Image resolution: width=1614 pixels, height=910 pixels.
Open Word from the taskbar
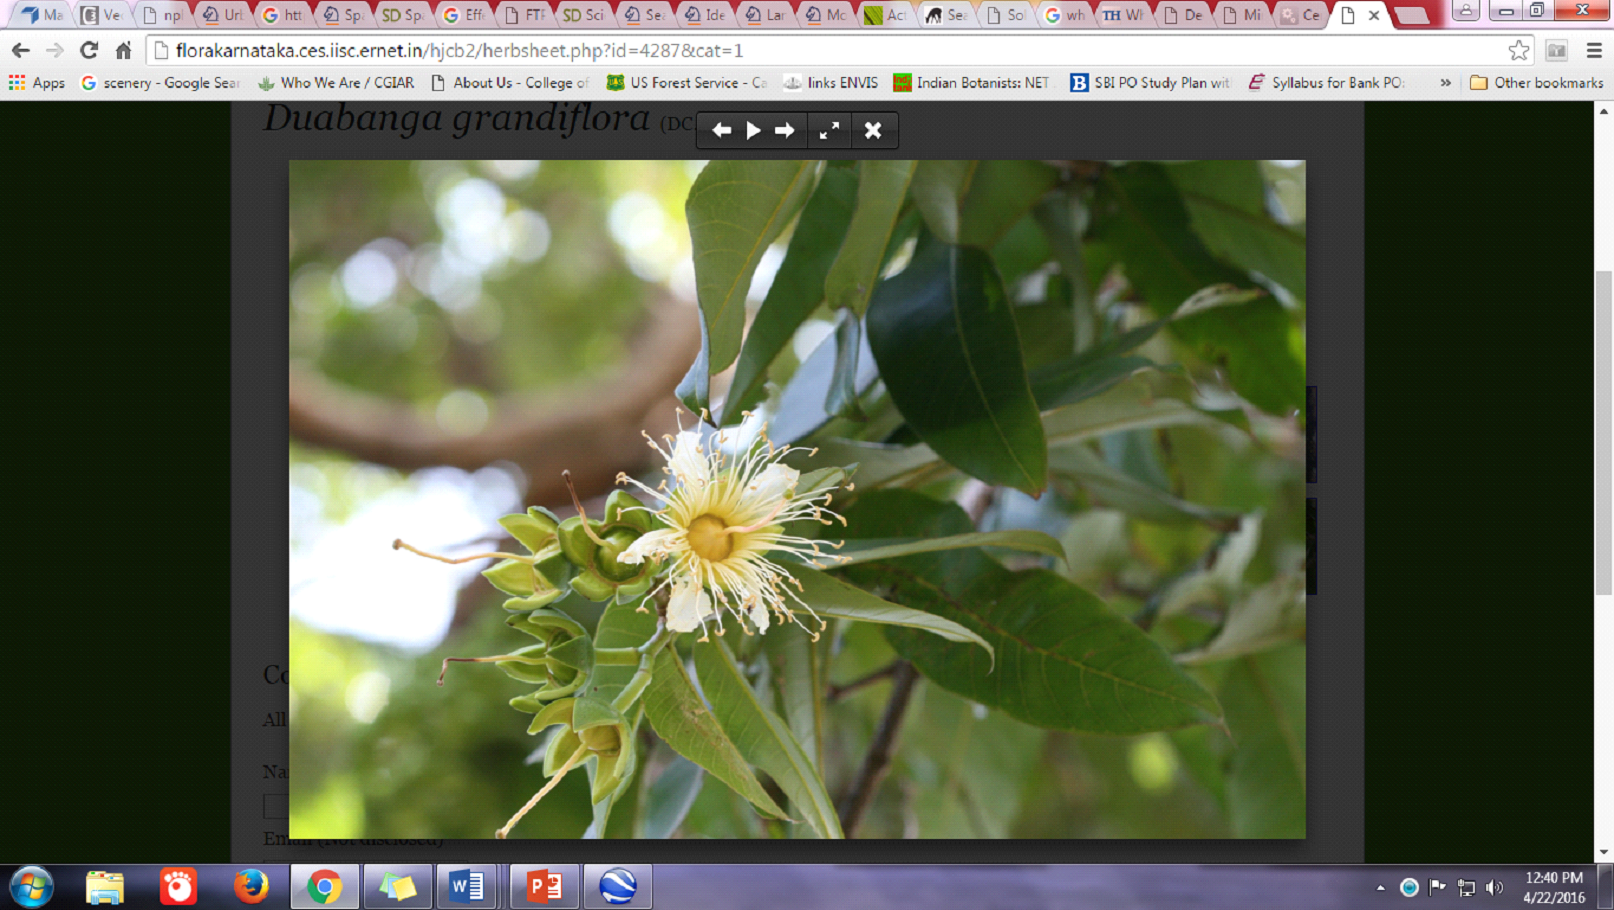point(467,887)
